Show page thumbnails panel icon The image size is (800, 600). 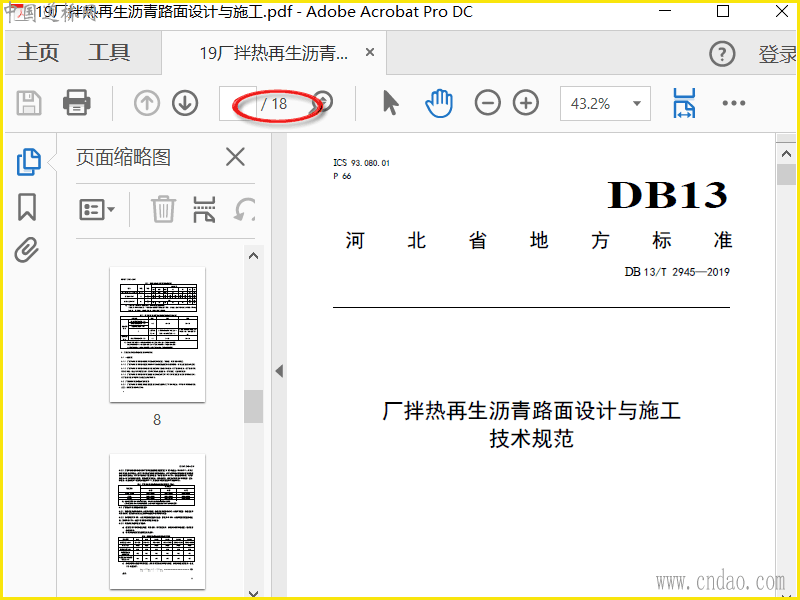click(x=29, y=162)
